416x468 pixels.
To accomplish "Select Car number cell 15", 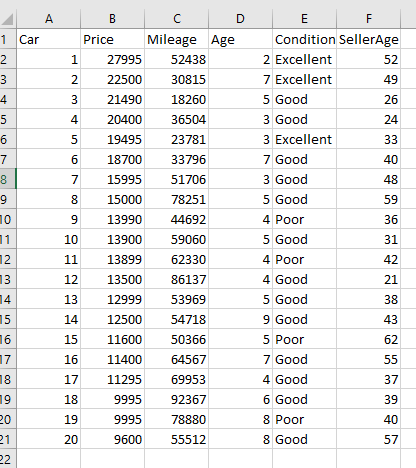I will 49,339.
